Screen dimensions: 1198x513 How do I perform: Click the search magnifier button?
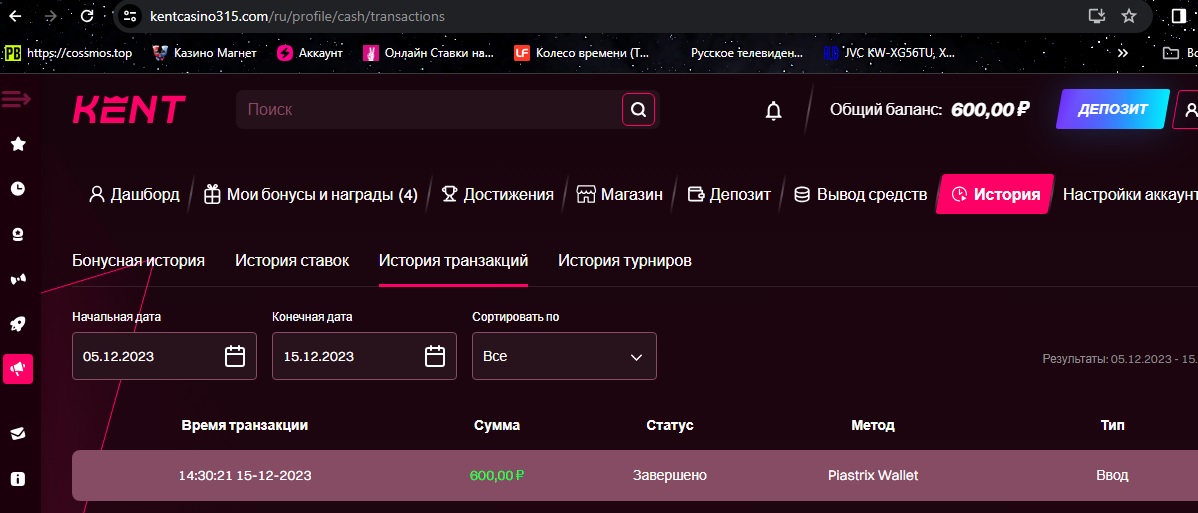click(x=638, y=109)
